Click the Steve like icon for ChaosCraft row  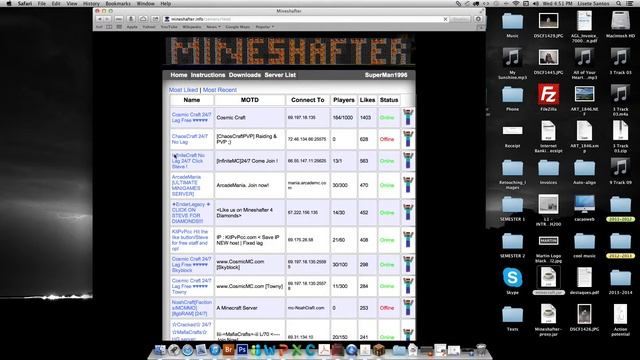[x=408, y=139]
